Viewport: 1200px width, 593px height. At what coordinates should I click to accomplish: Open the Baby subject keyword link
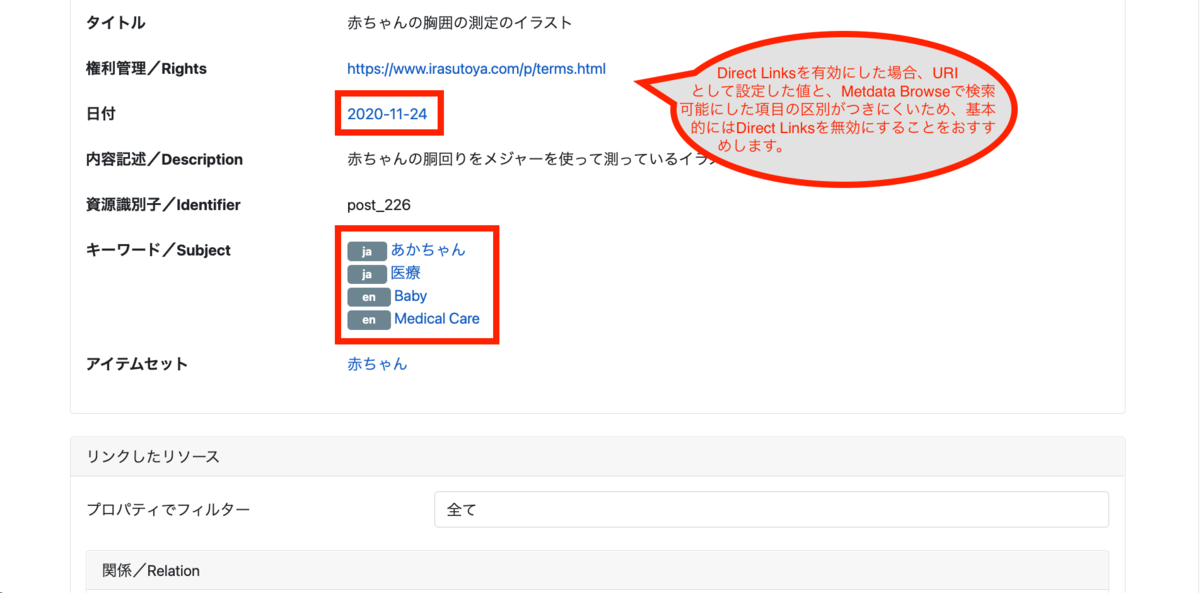point(410,296)
